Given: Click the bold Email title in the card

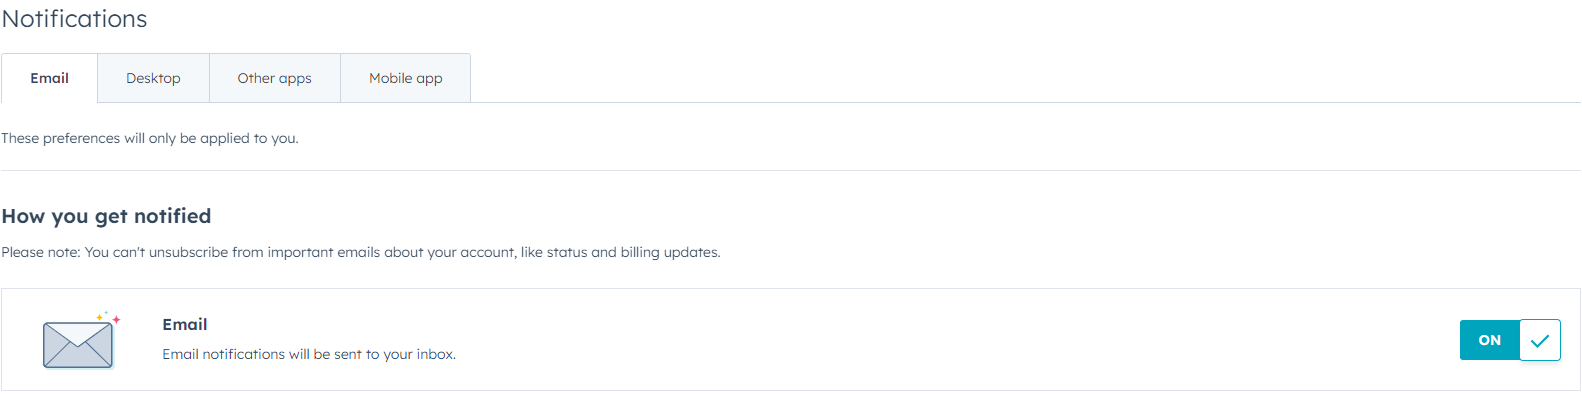Looking at the screenshot, I should 185,324.
